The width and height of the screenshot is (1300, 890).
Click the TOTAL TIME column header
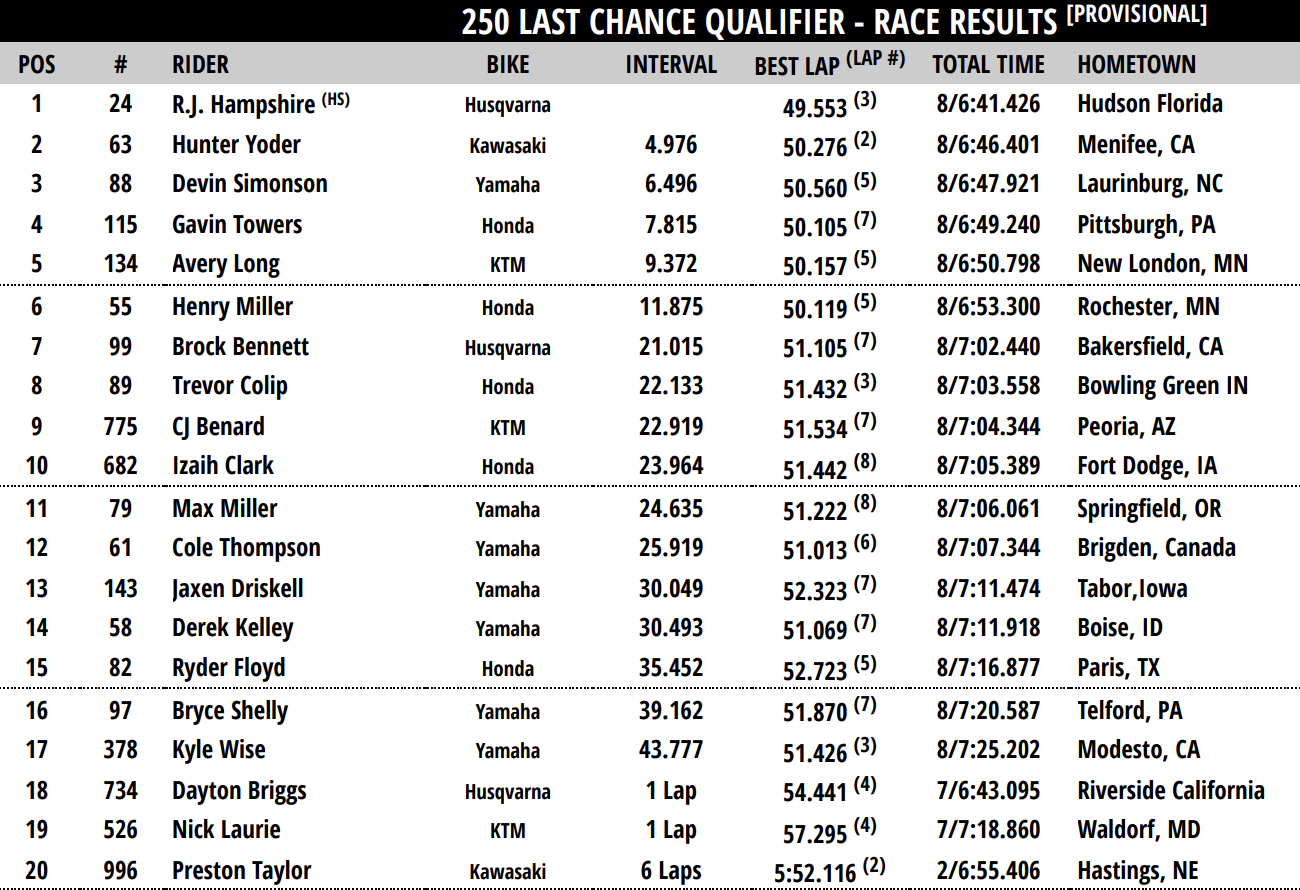click(988, 65)
